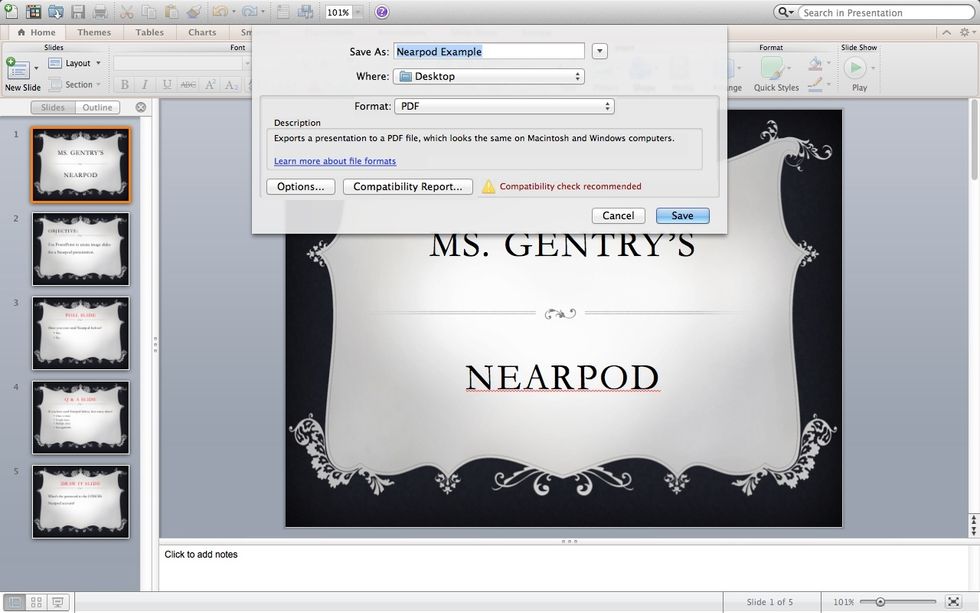Click the Slide 1 of 5 status text

769,602
